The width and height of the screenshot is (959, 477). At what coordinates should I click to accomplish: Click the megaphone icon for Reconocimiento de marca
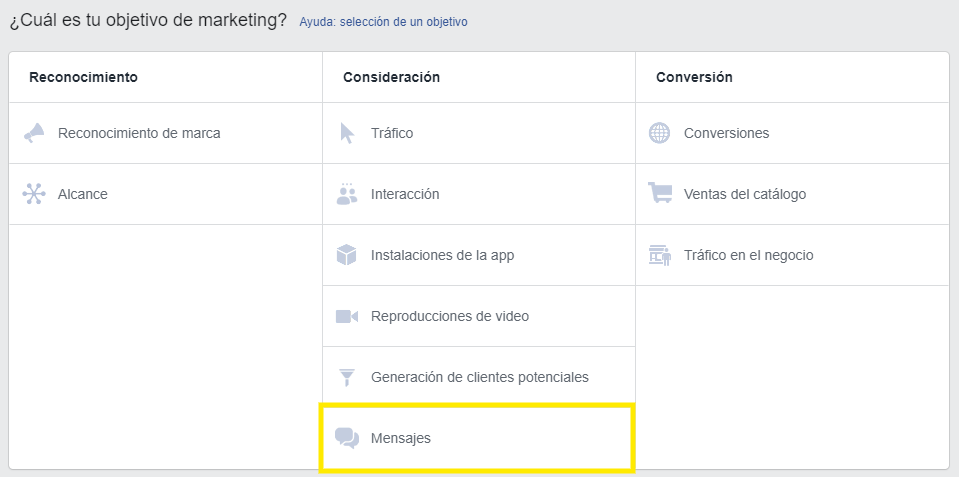click(34, 133)
